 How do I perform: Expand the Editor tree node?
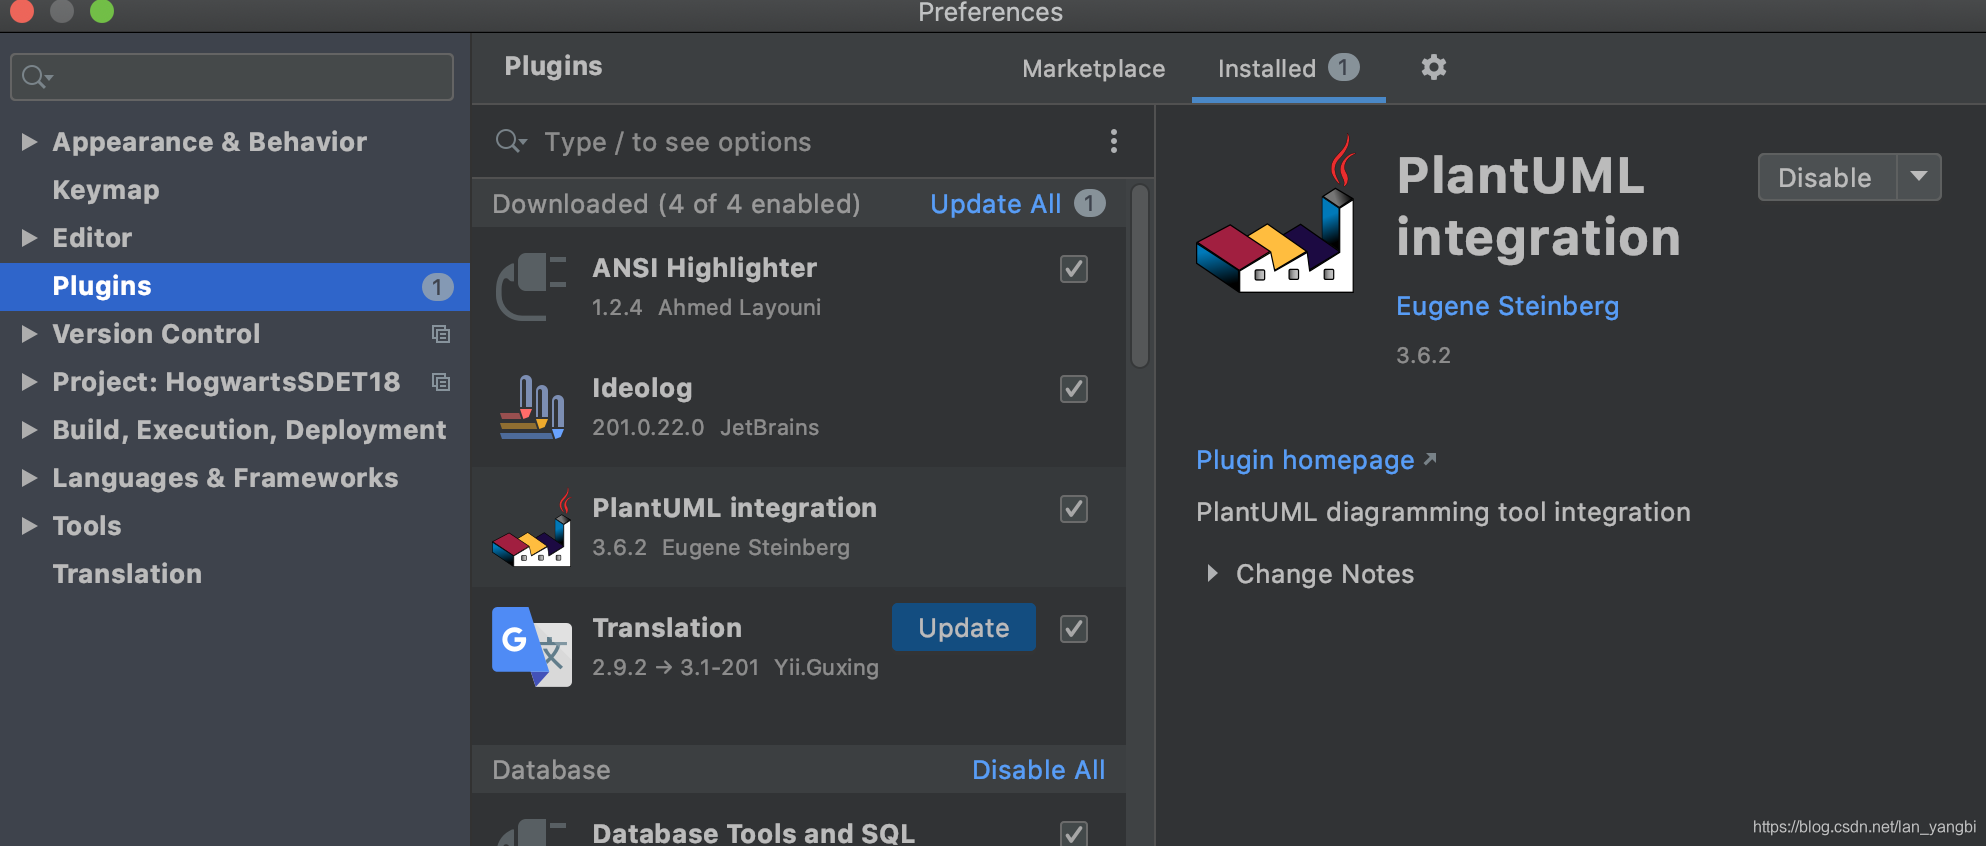point(29,238)
